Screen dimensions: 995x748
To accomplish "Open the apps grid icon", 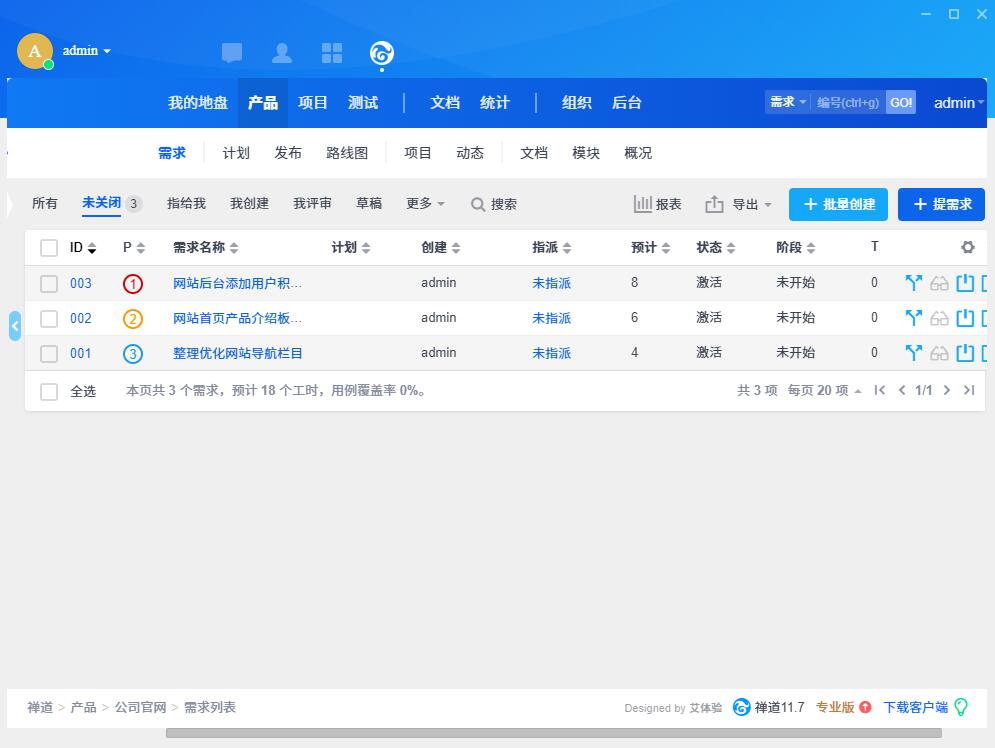I will tap(332, 53).
